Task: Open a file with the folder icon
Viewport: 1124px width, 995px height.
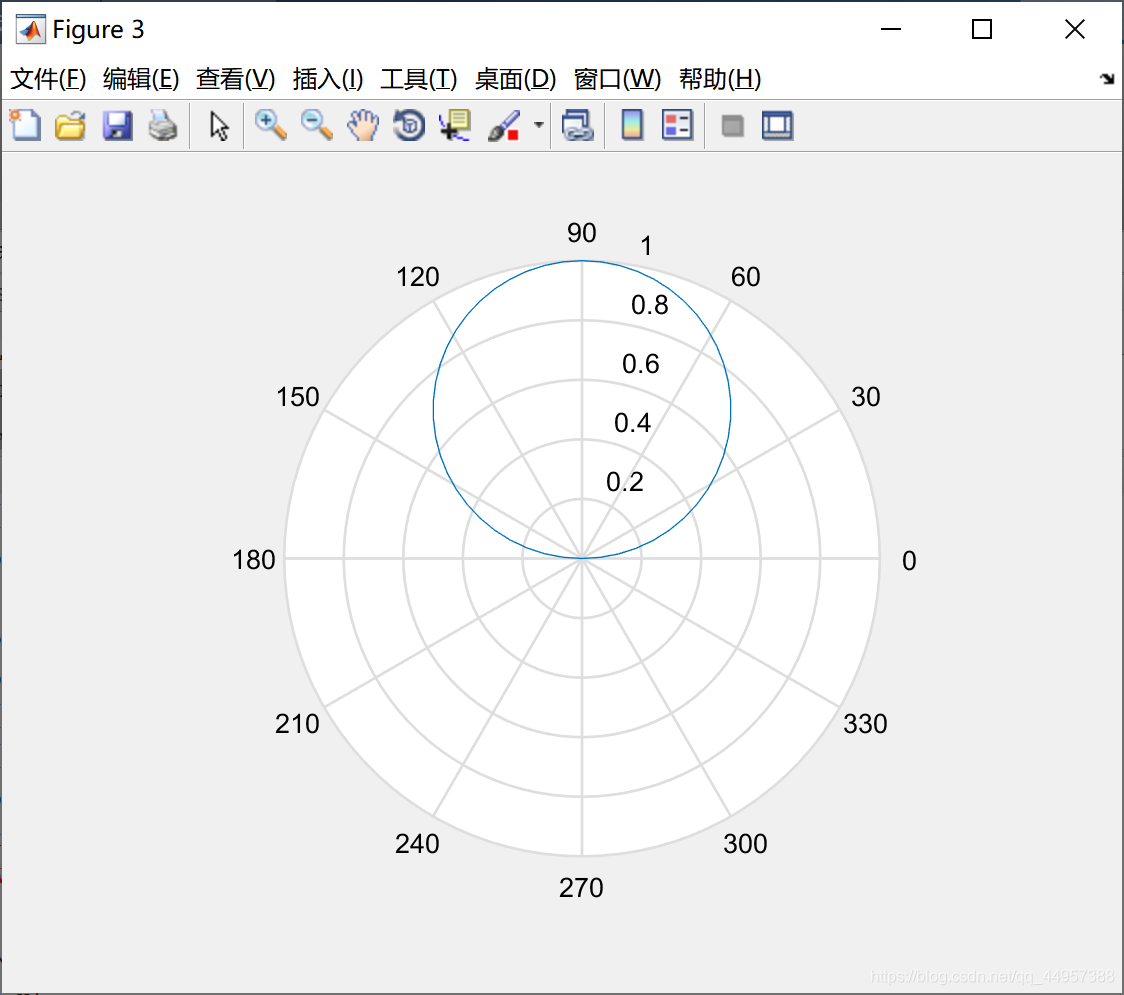Action: pyautogui.click(x=70, y=126)
